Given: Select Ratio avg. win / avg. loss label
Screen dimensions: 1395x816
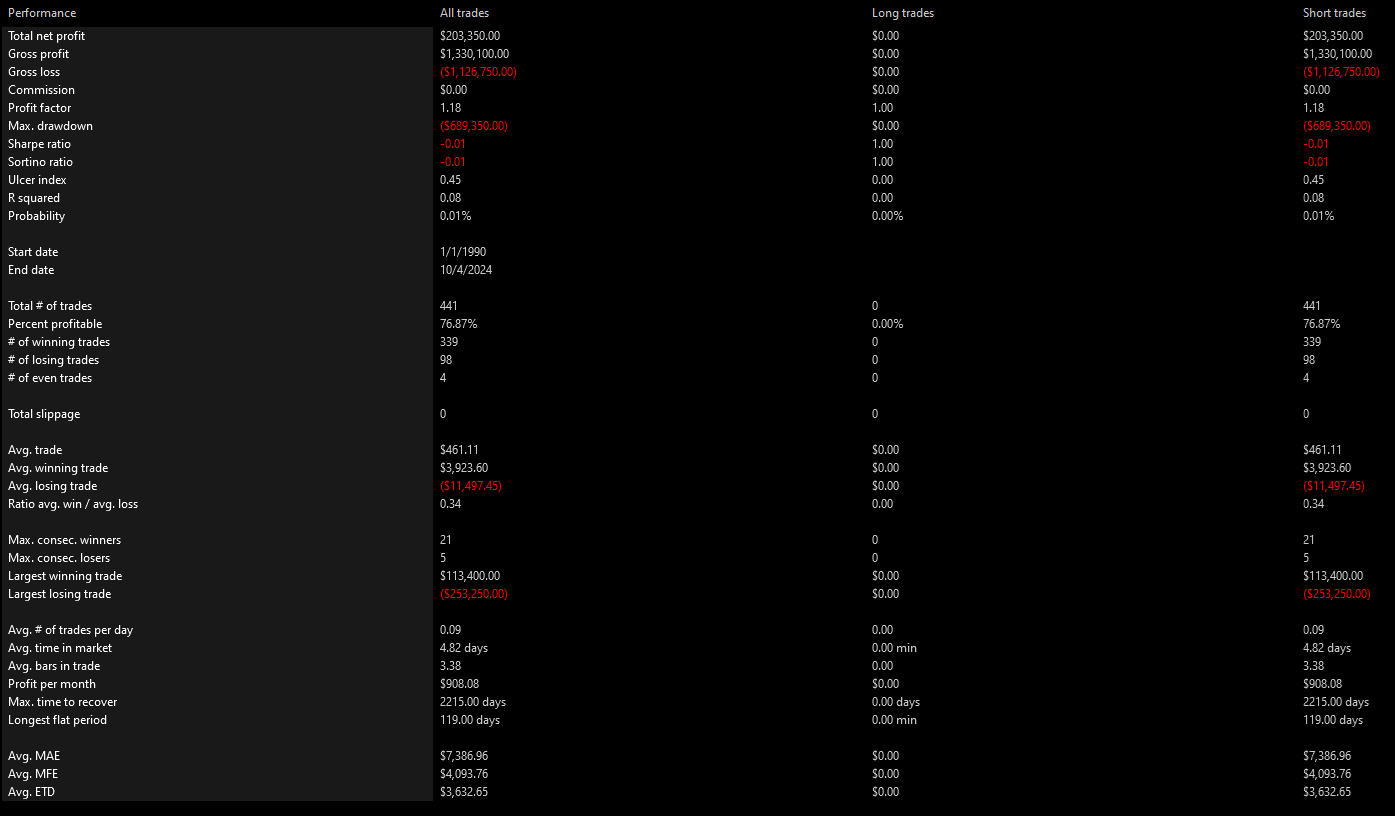Looking at the screenshot, I should [x=73, y=504].
